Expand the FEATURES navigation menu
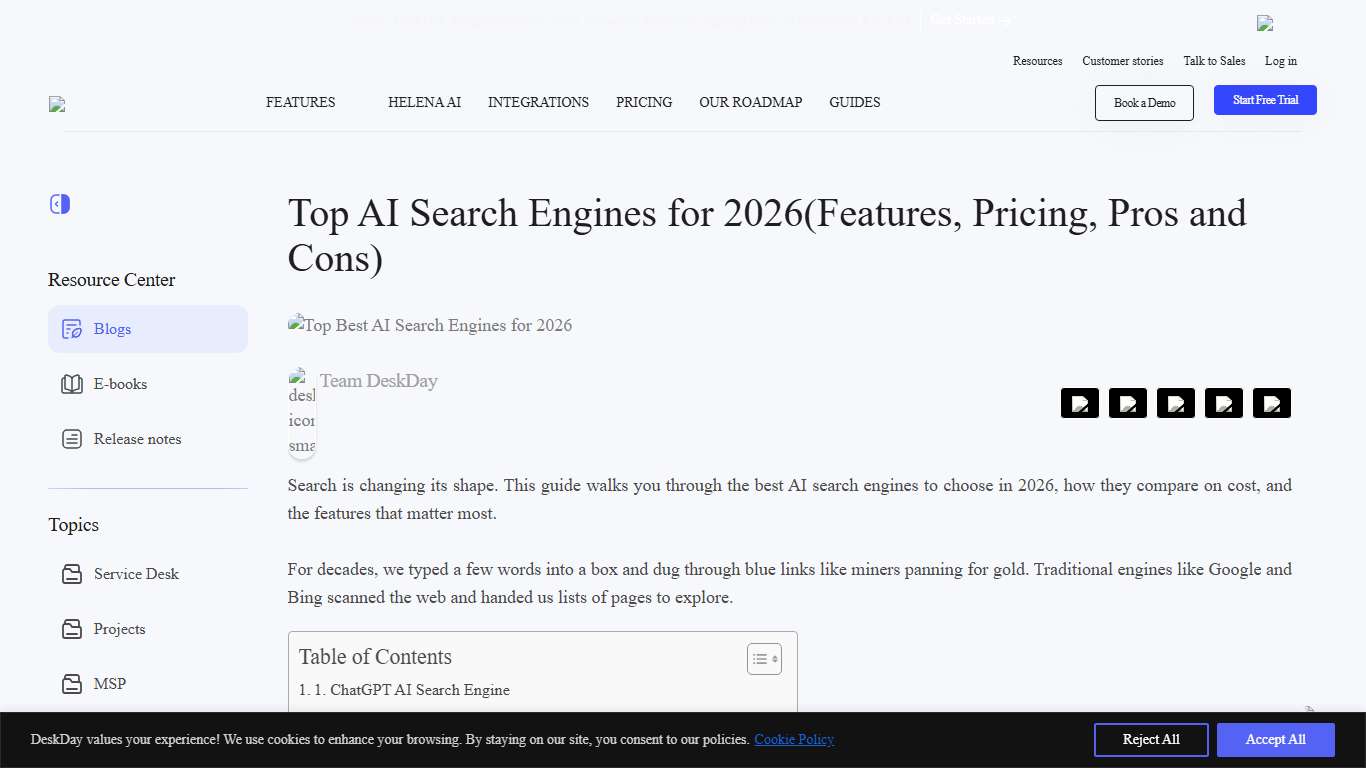 coord(300,102)
